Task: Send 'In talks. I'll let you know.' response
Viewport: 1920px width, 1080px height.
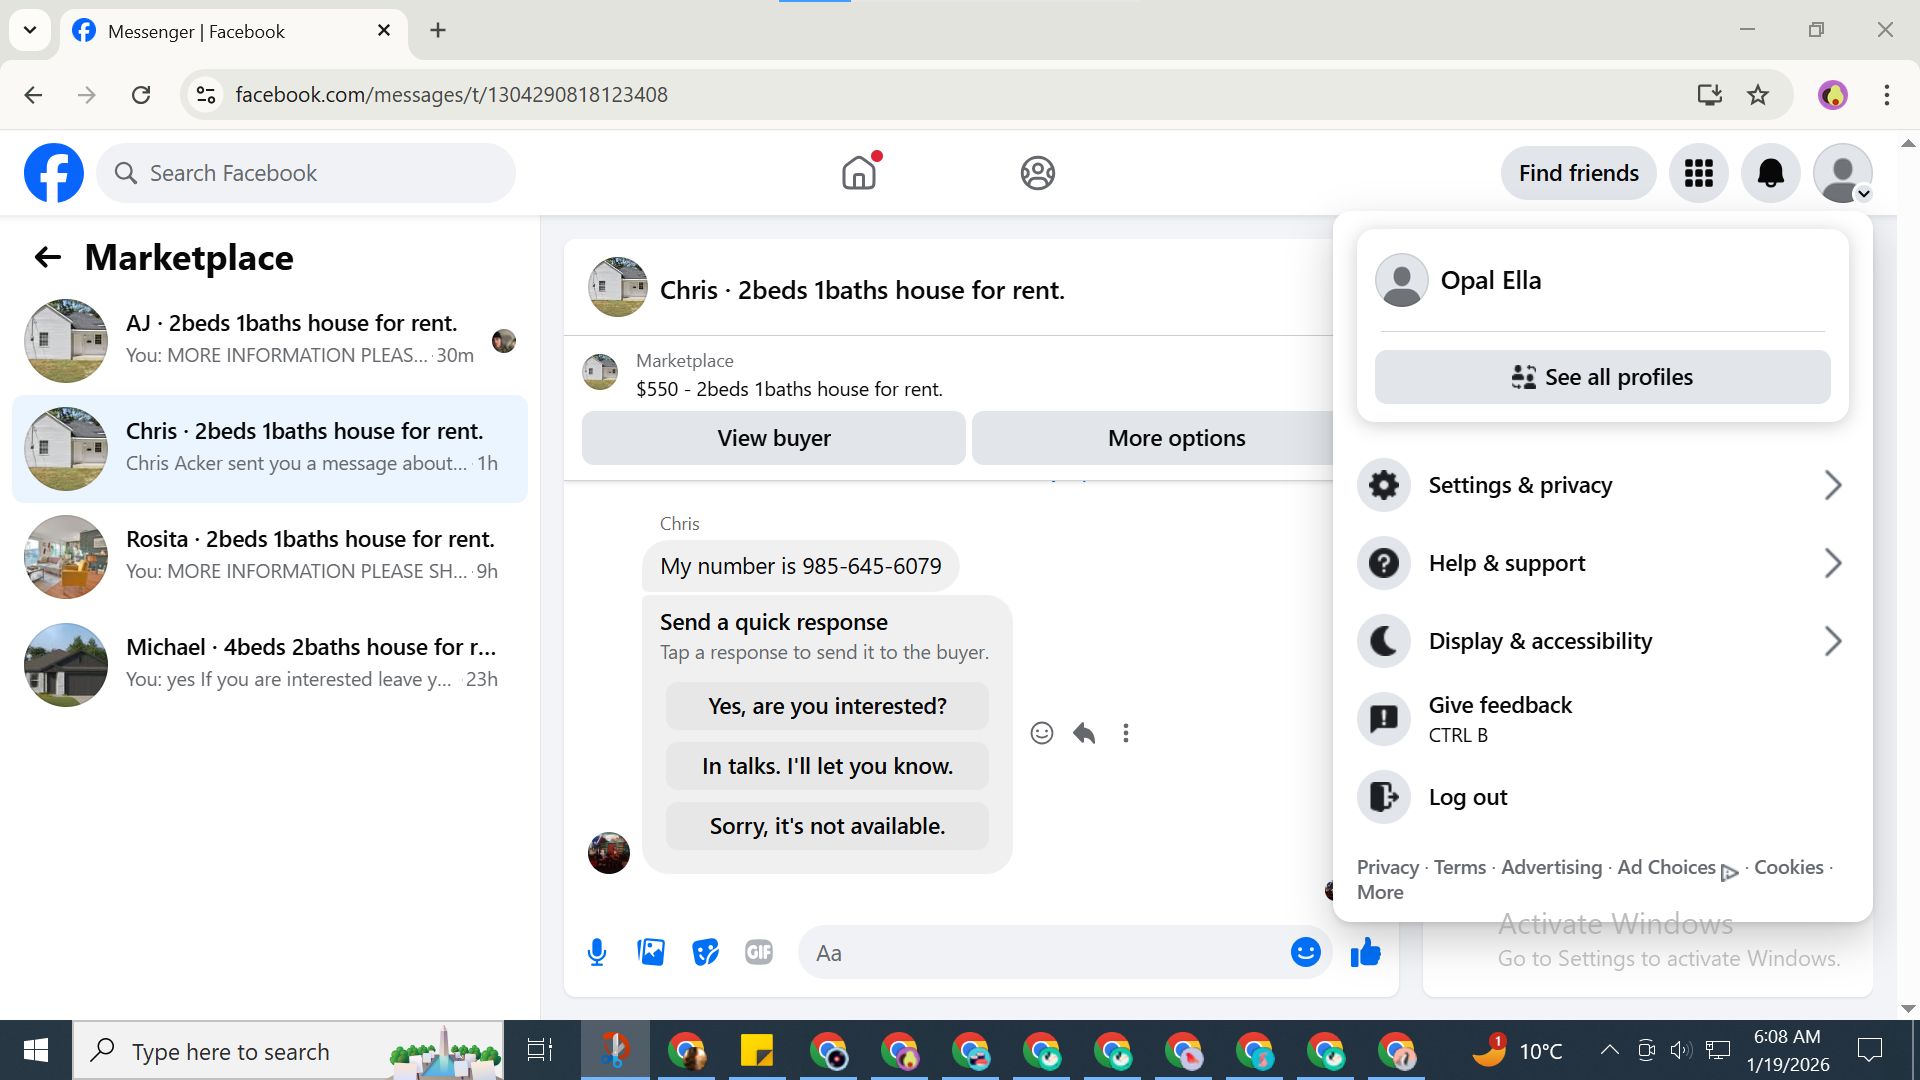Action: click(827, 766)
